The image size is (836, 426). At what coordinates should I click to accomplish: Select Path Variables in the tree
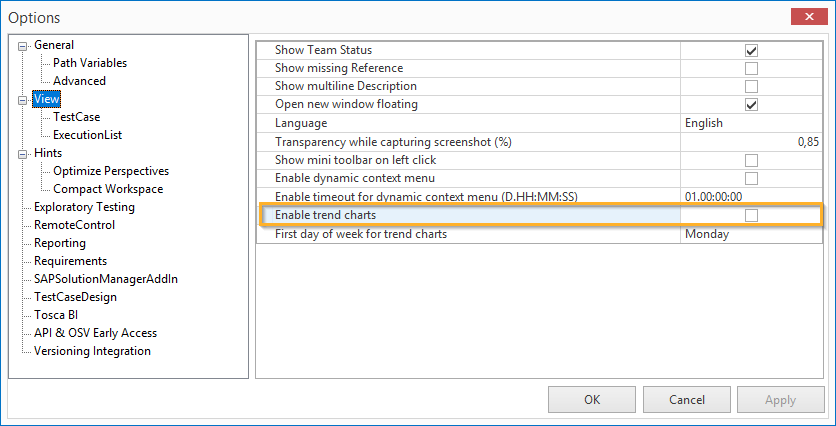[x=90, y=63]
